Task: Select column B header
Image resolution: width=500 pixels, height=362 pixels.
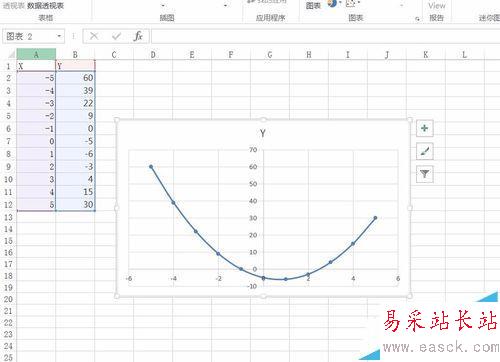Action: point(75,54)
